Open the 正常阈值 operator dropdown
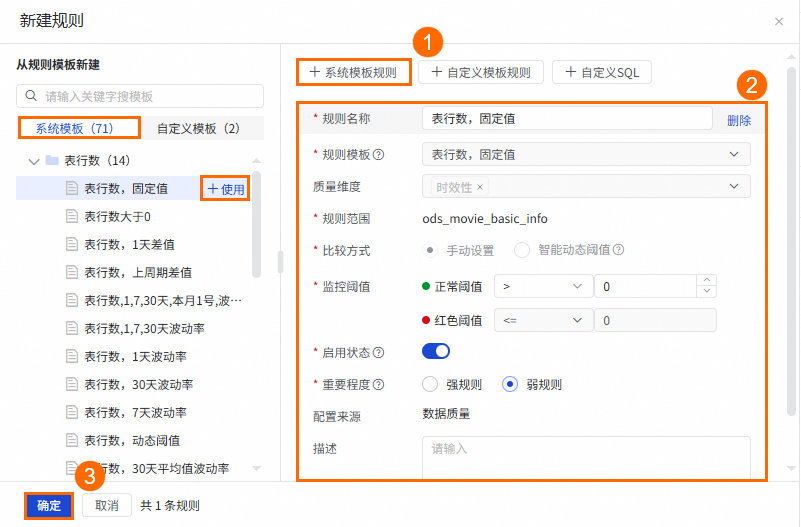Screen dimensions: 801x527 543,286
